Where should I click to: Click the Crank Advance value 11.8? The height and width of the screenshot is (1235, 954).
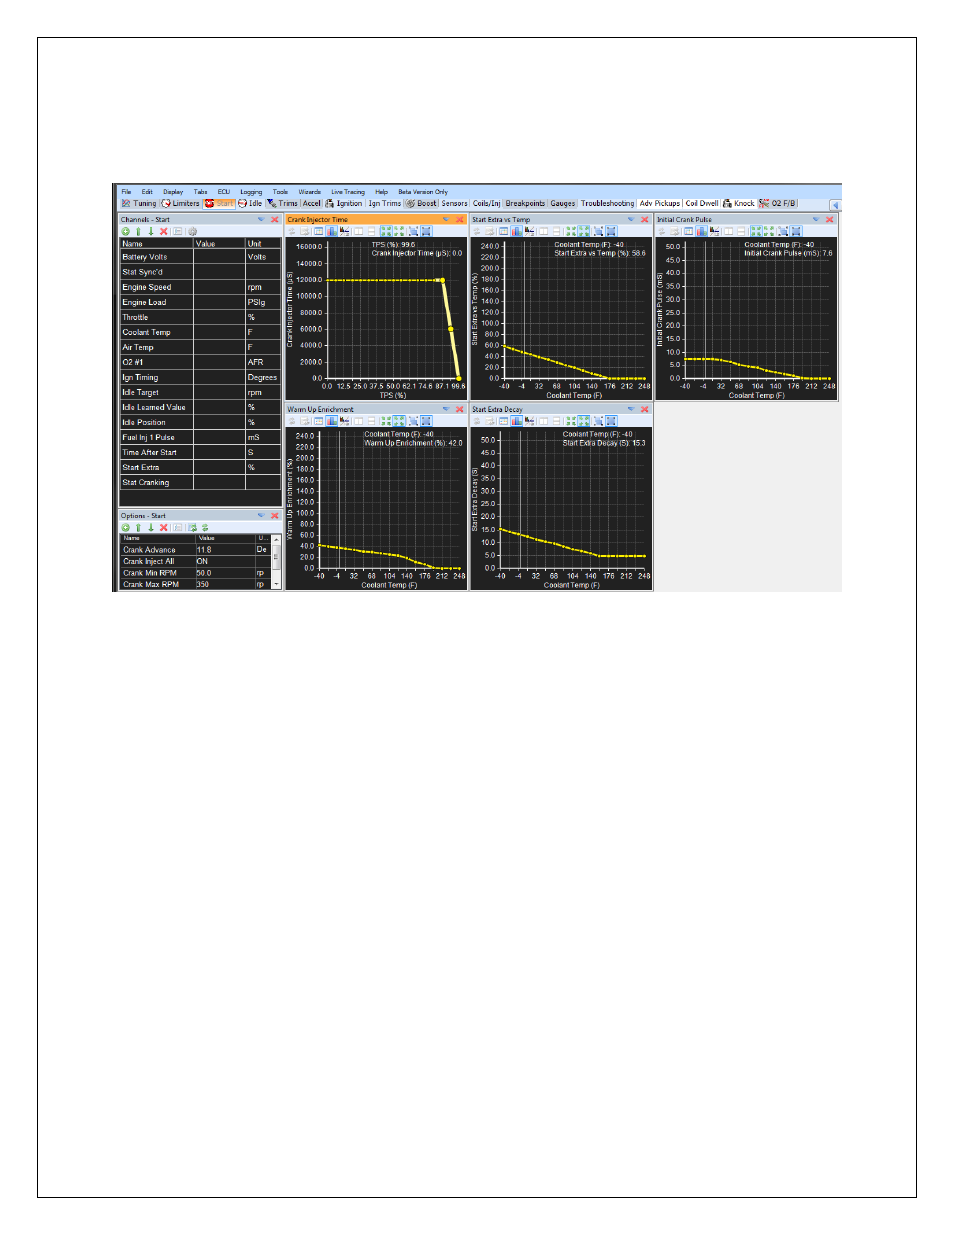coord(204,549)
